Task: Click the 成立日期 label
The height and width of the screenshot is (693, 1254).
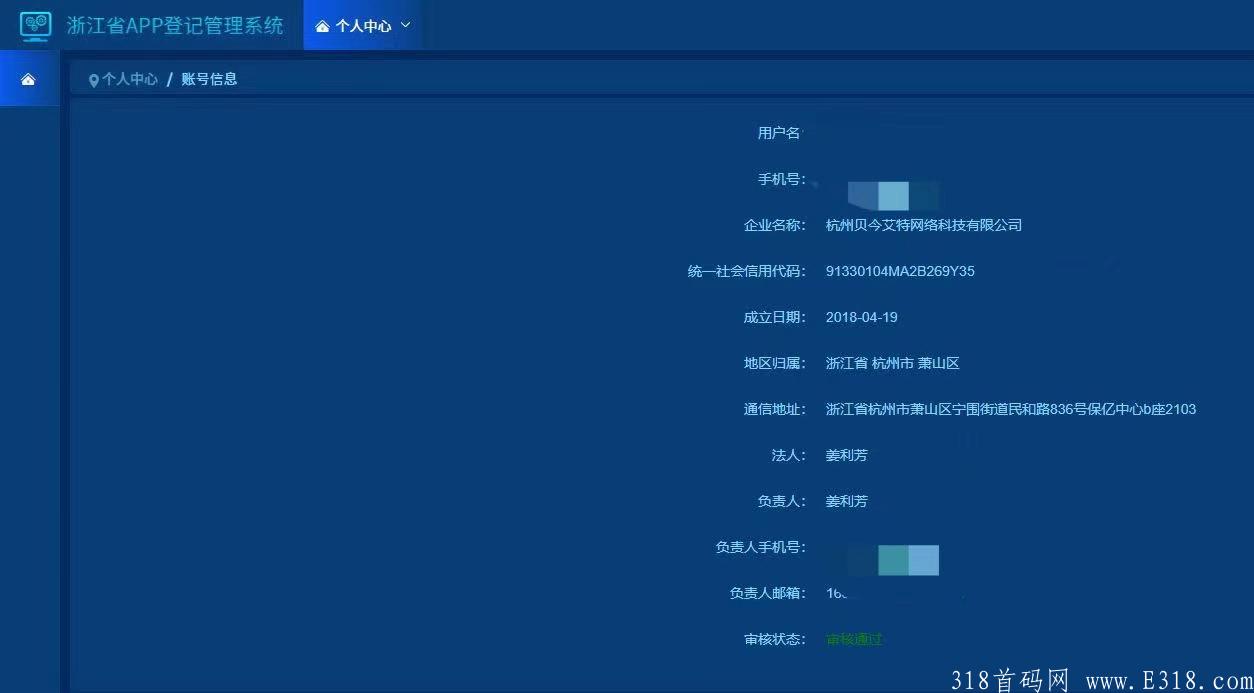Action: [x=775, y=317]
